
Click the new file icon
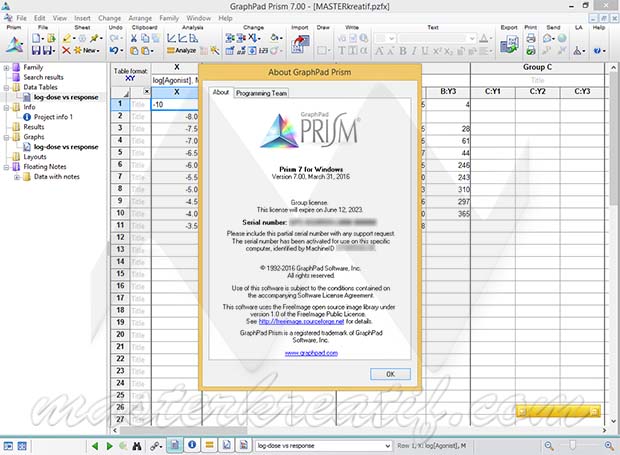click(x=36, y=38)
